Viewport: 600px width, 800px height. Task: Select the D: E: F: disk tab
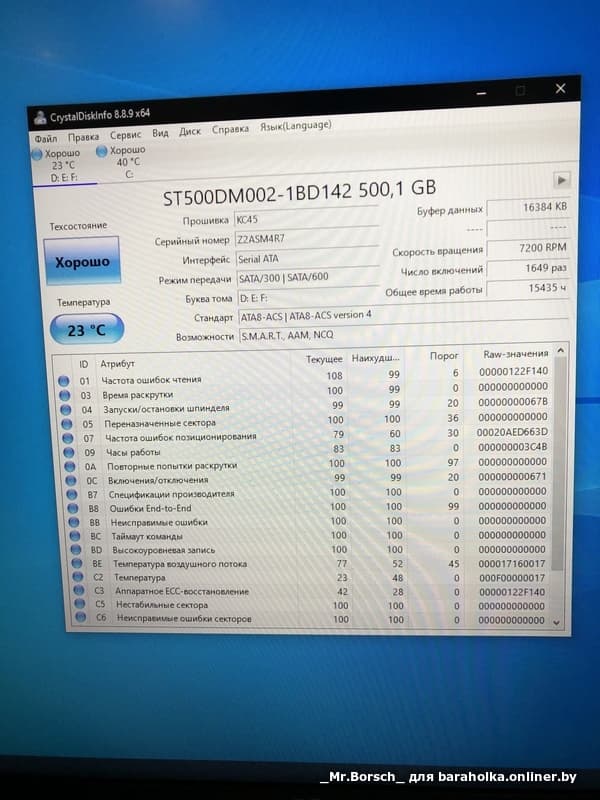click(62, 165)
